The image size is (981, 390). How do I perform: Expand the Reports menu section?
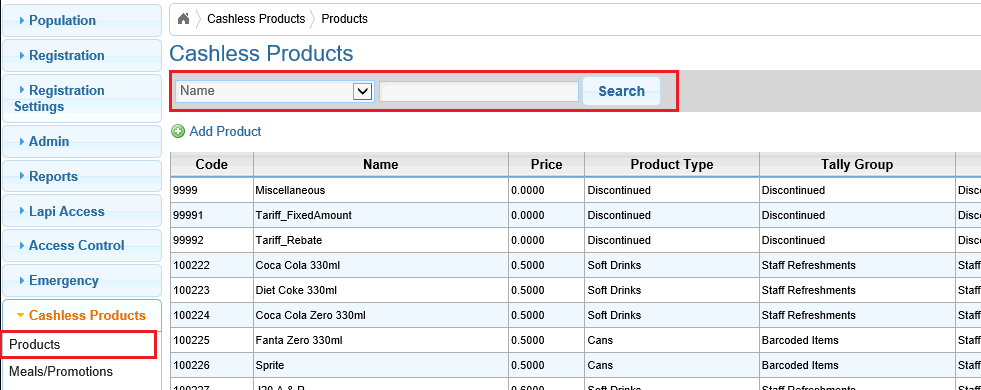(x=82, y=177)
